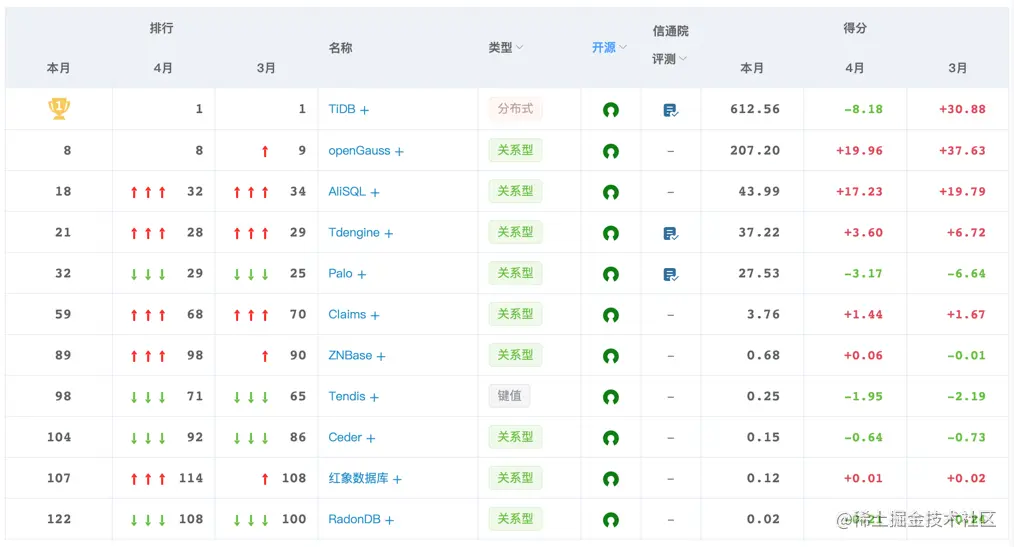
Task: Open the TiDB database link
Action: [341, 109]
